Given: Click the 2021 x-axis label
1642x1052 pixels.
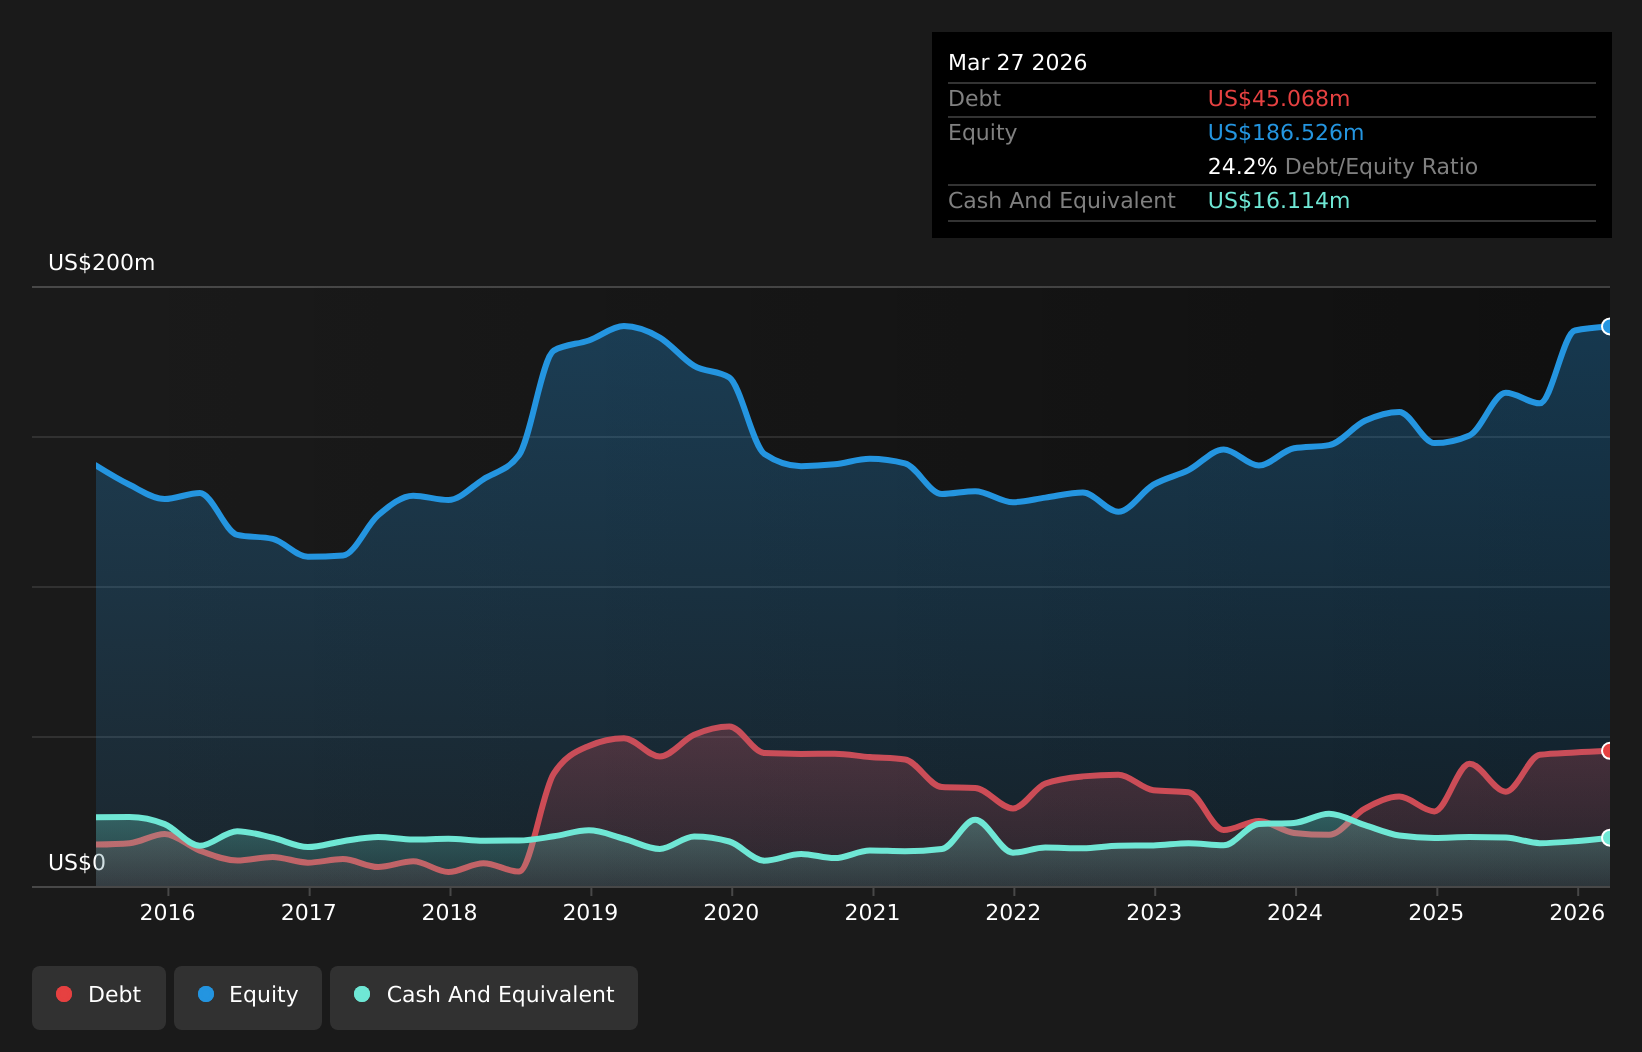Looking at the screenshot, I should click(873, 912).
